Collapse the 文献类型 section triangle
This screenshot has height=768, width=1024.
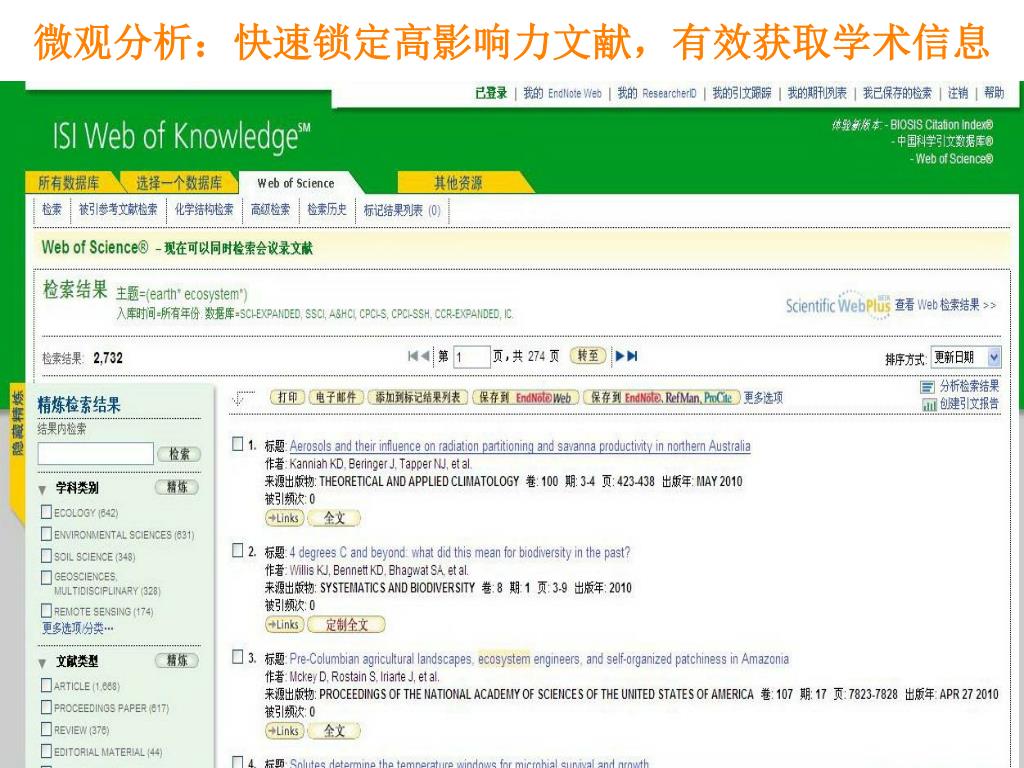42,663
